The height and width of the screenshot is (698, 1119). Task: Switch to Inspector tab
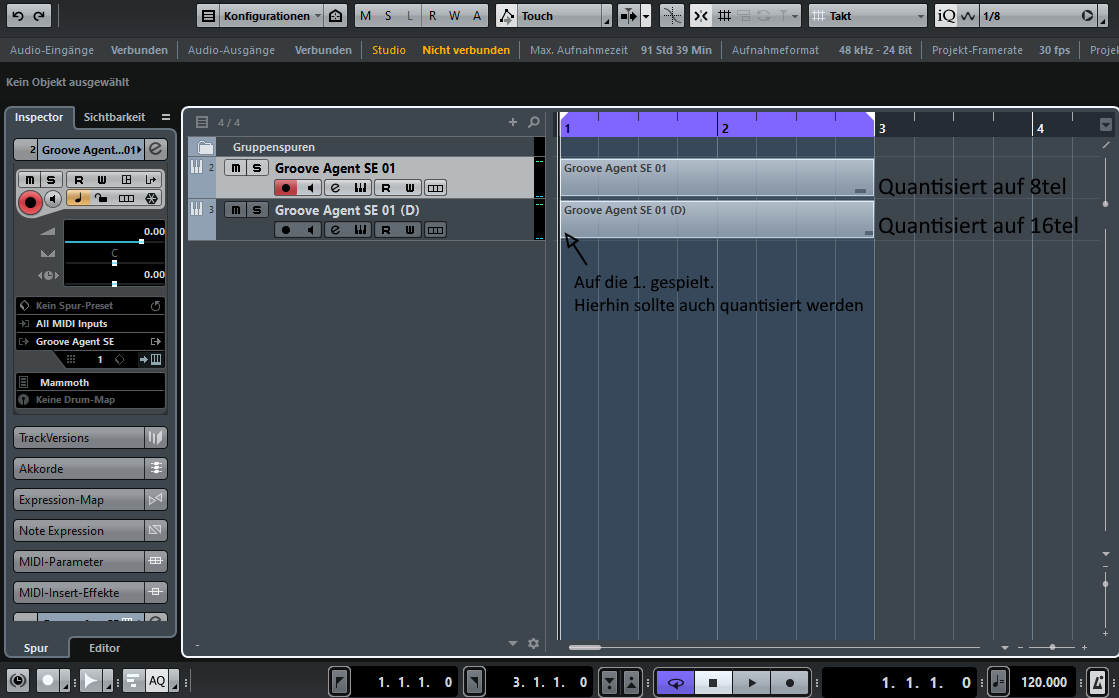point(39,117)
